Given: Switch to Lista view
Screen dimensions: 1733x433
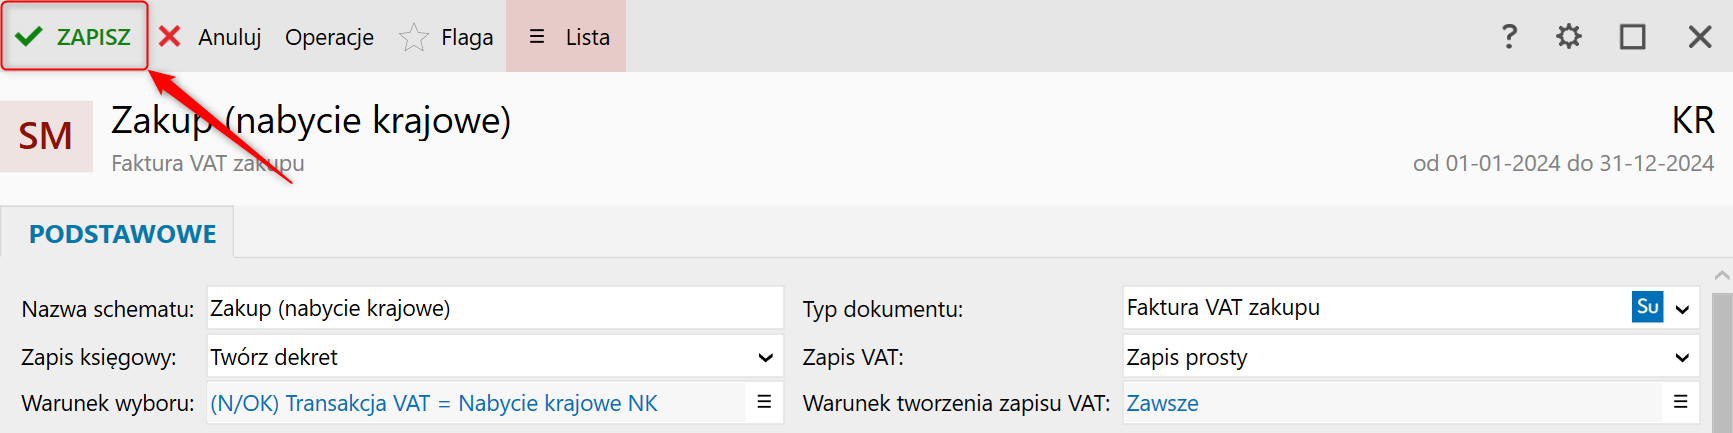Looking at the screenshot, I should click(x=566, y=36).
